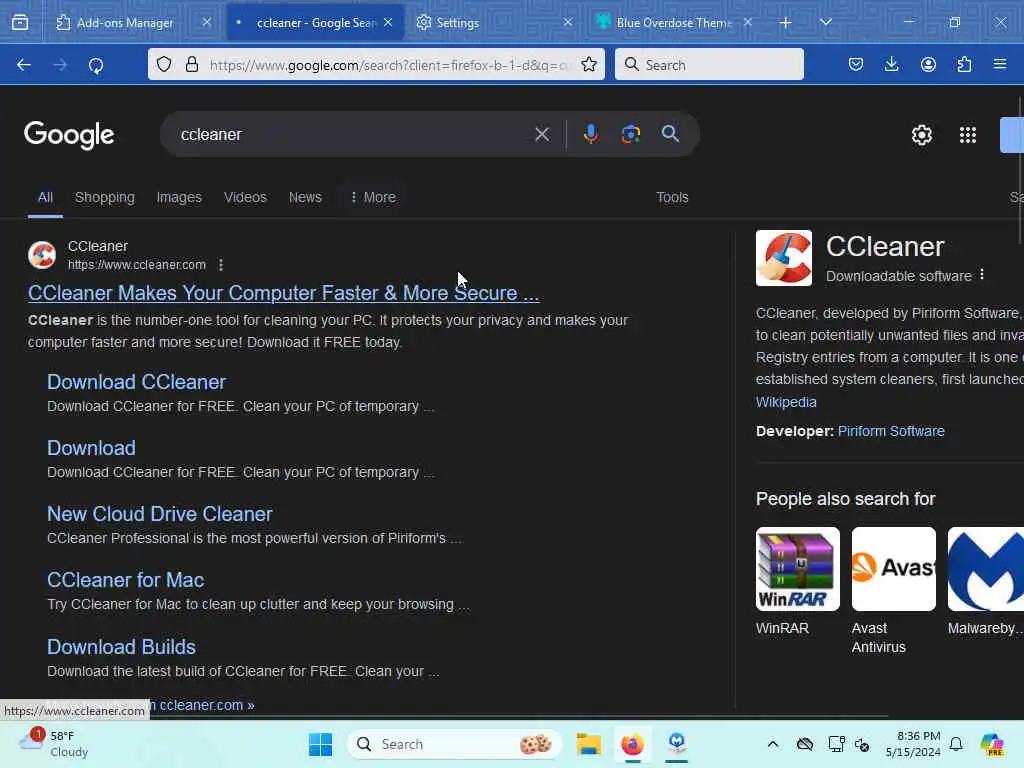Open the tracking protection shield icon

tap(164, 64)
